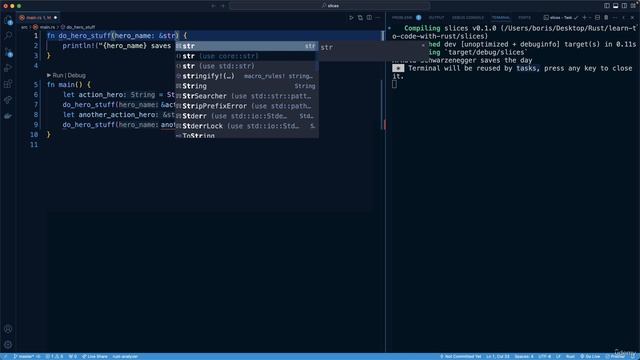
Task: Change the LF end of line setting
Action: tap(558, 356)
